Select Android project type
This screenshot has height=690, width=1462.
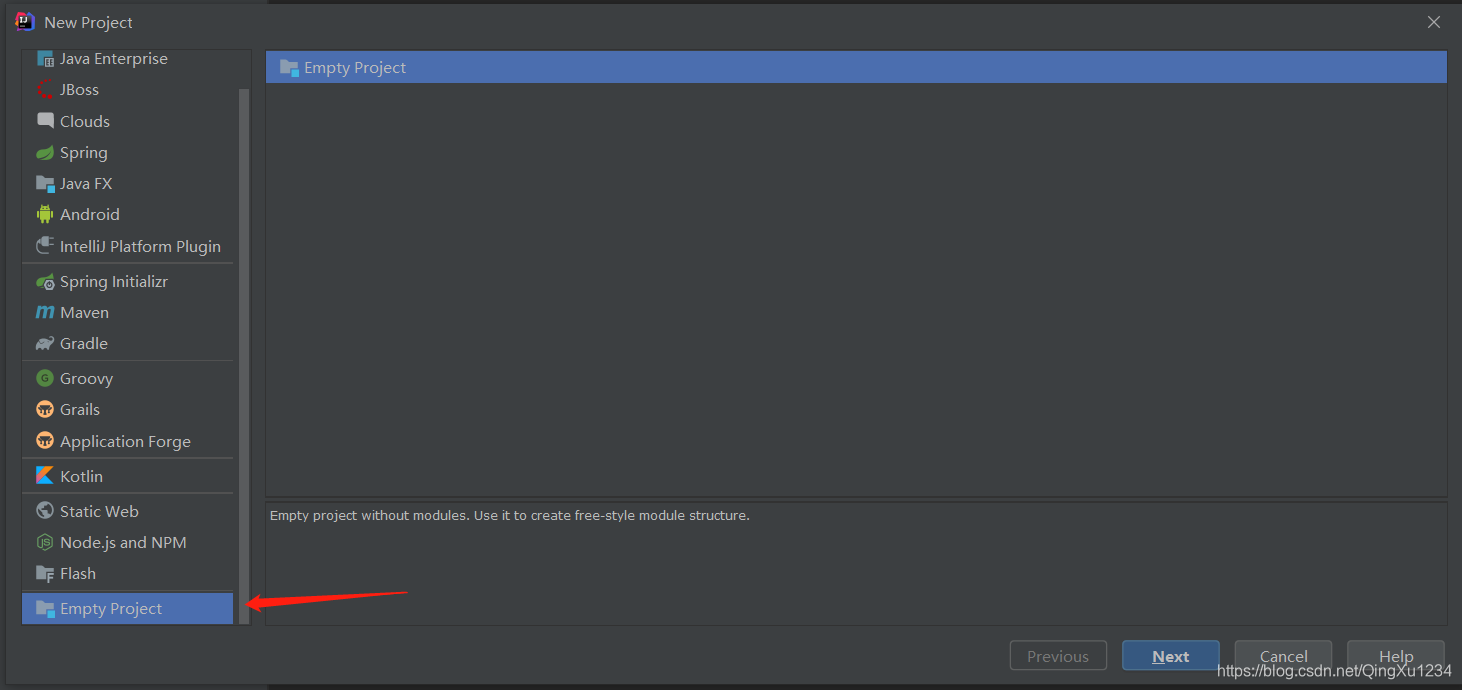[x=128, y=214]
